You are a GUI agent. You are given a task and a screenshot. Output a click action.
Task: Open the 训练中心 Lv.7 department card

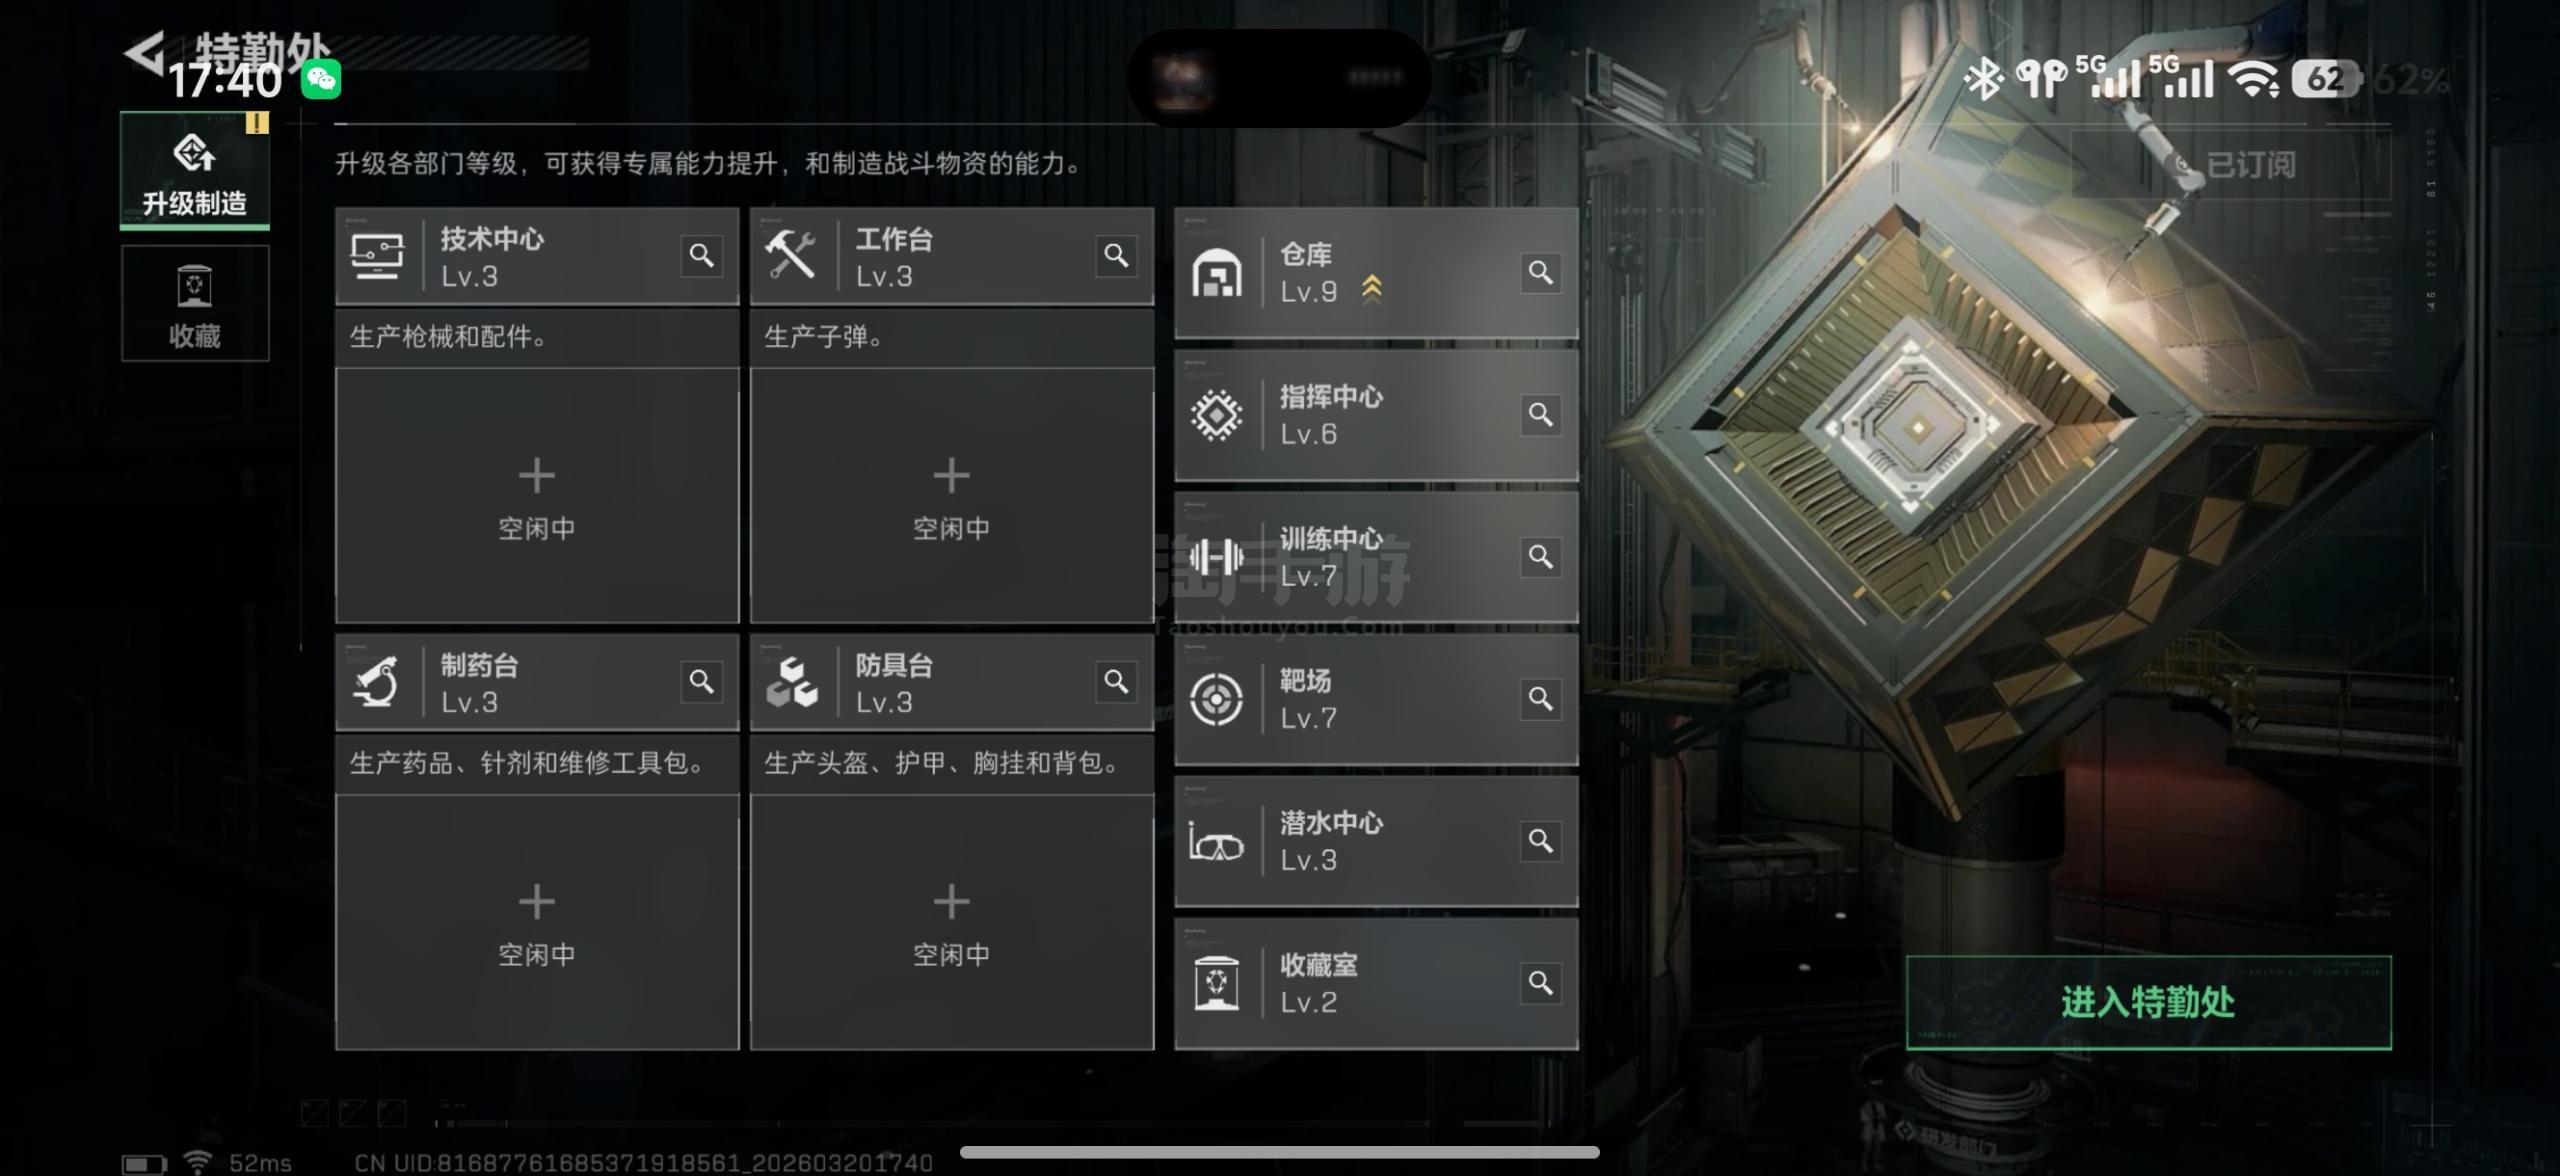tap(1376, 556)
